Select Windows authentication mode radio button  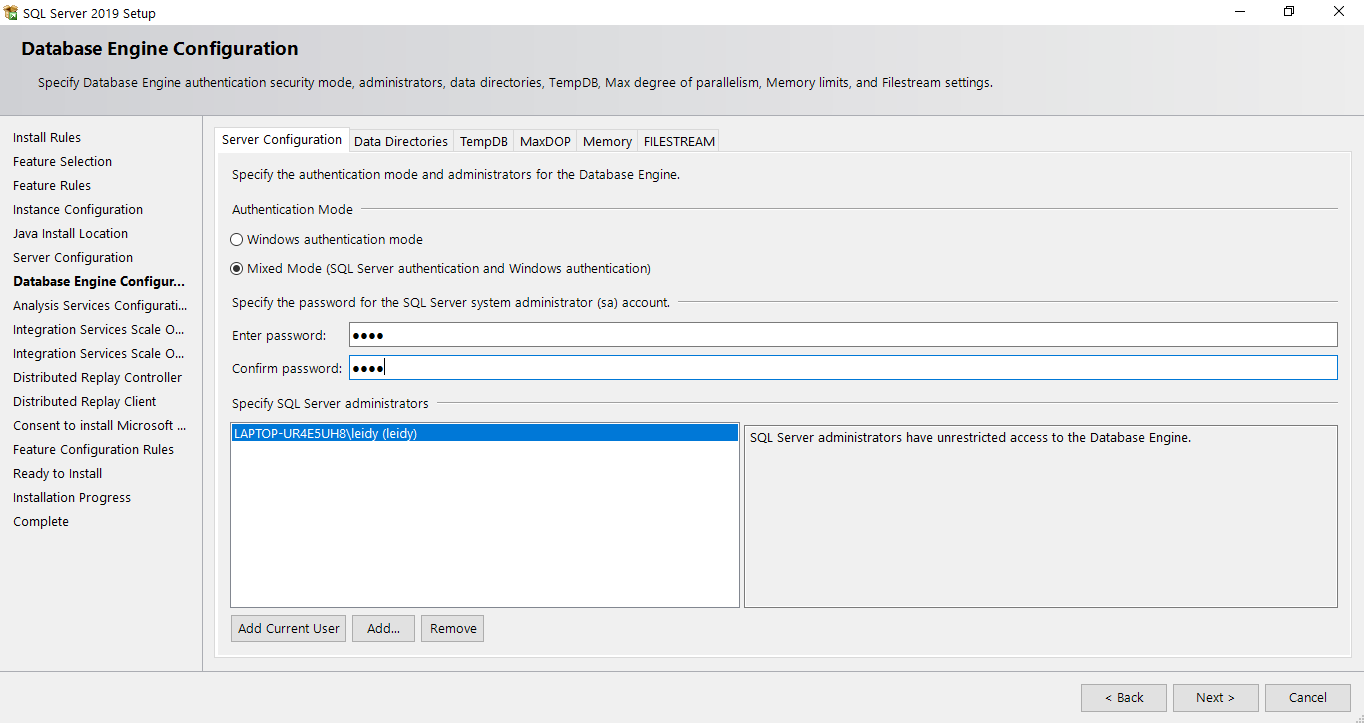pos(237,240)
